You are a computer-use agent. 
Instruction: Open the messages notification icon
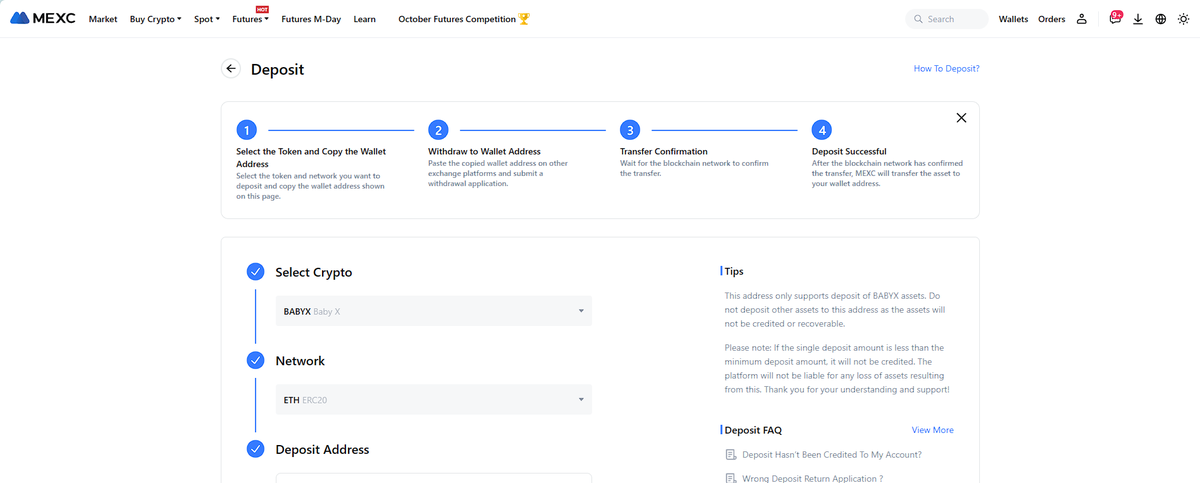[1115, 18]
